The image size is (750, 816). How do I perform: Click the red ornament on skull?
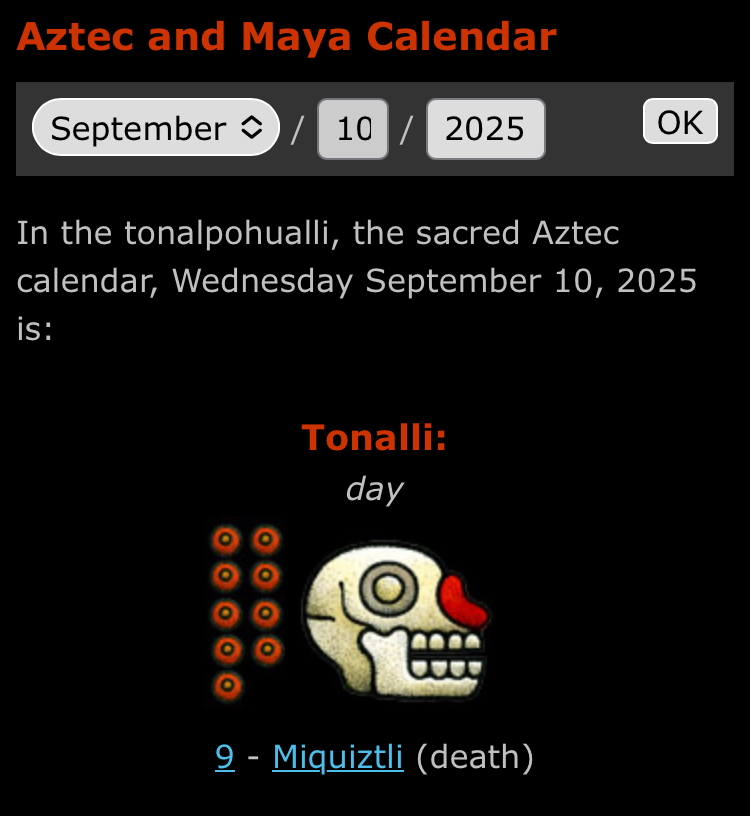463,603
